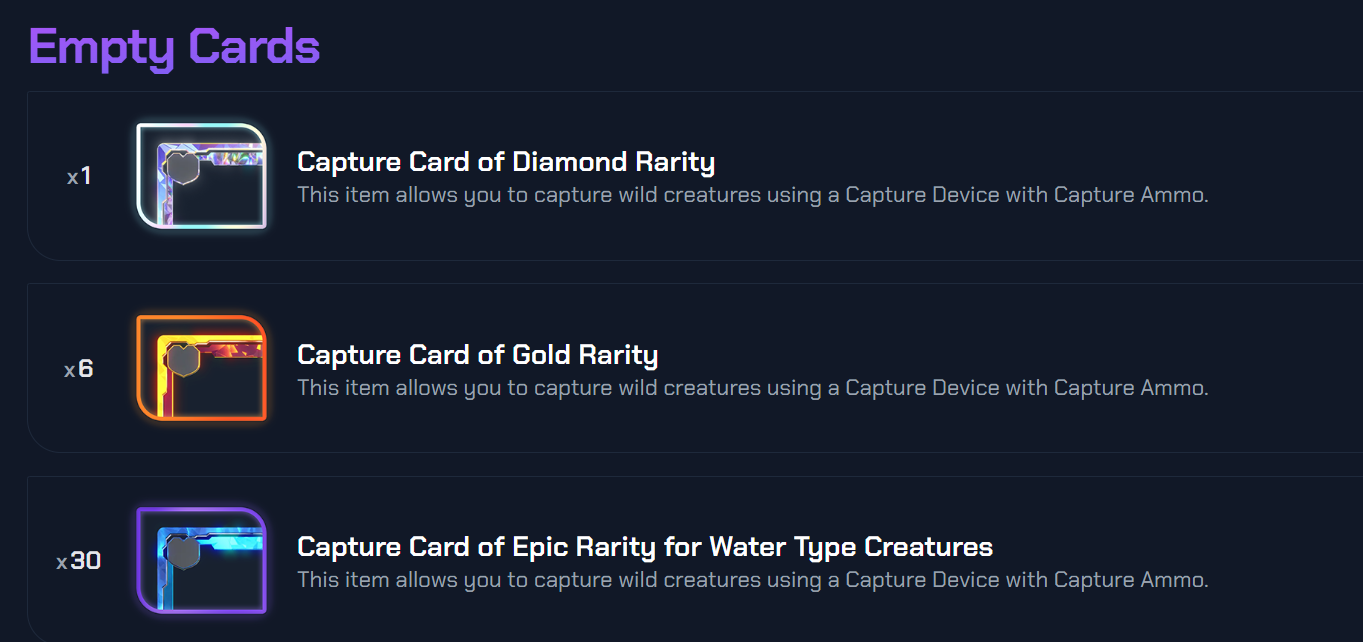Screen dimensions: 1363x642
Task: Click shield badge on Epic Water card
Action: [x=182, y=552]
